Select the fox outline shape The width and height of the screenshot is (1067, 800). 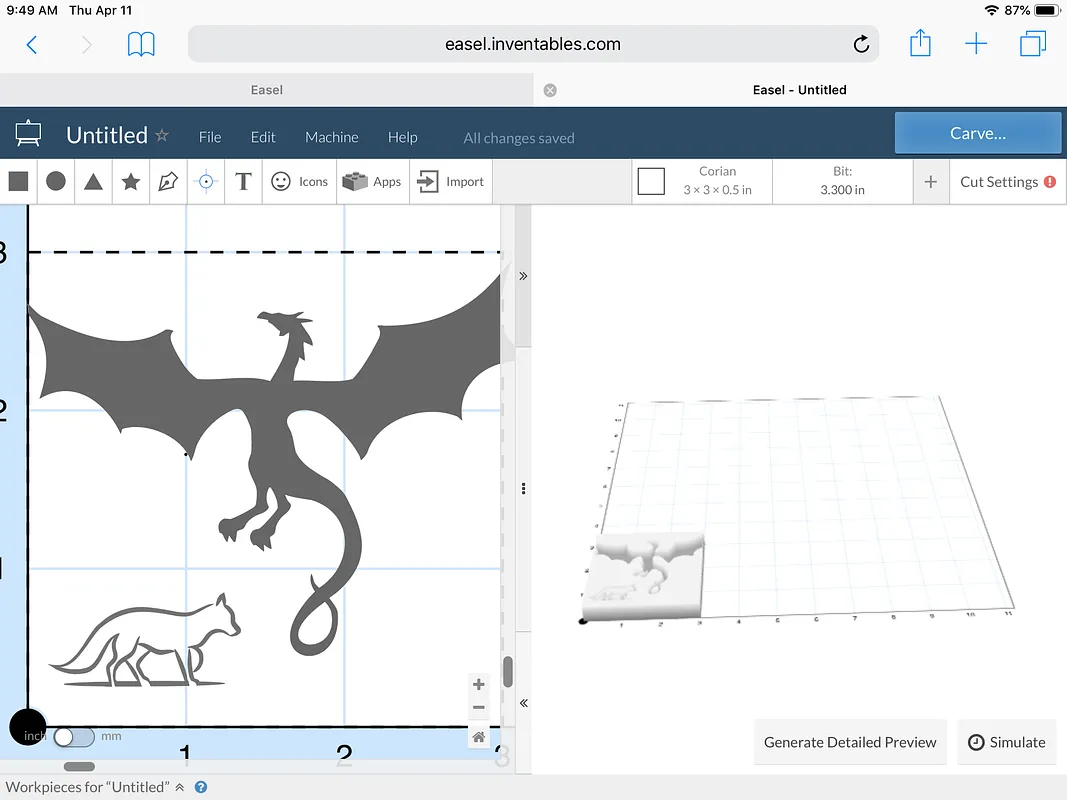[145, 639]
